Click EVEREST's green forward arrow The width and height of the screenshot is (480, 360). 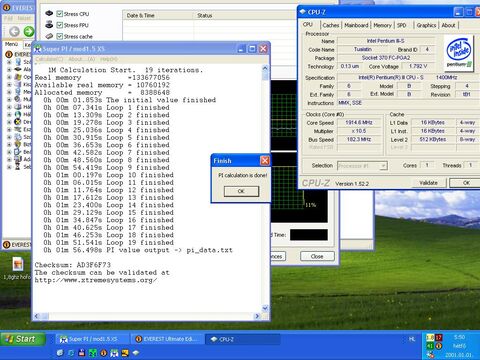[x=29, y=32]
